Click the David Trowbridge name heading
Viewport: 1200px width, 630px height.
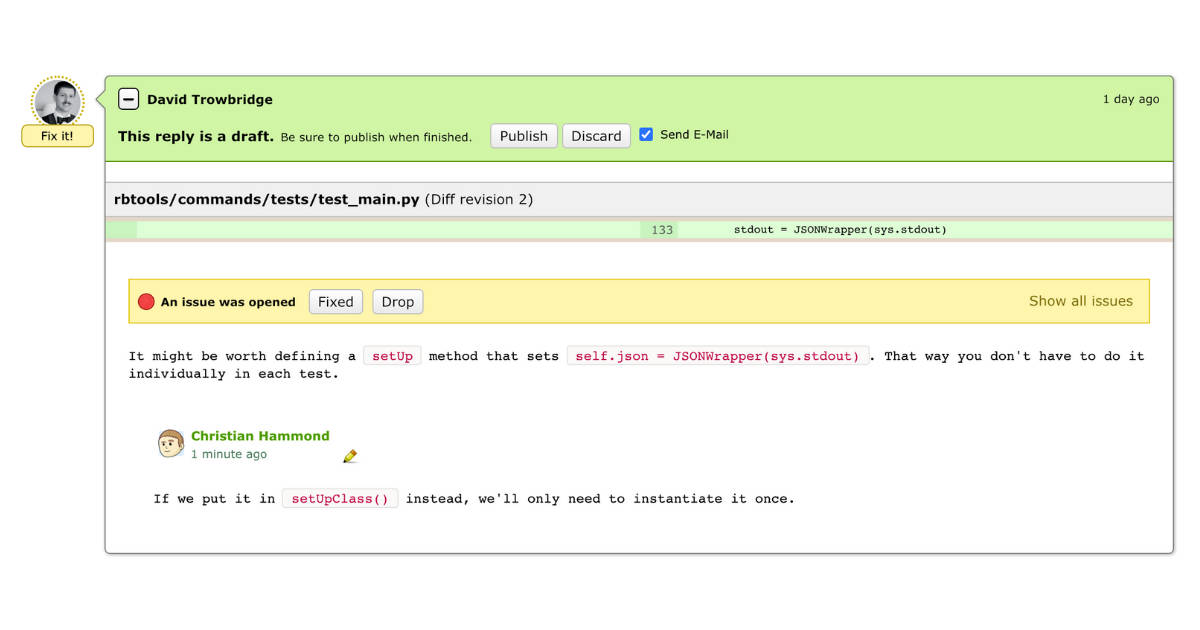tap(210, 99)
